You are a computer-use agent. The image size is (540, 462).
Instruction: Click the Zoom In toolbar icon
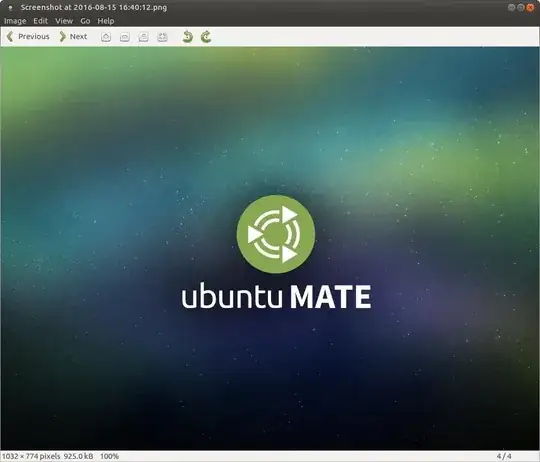(x=106, y=37)
